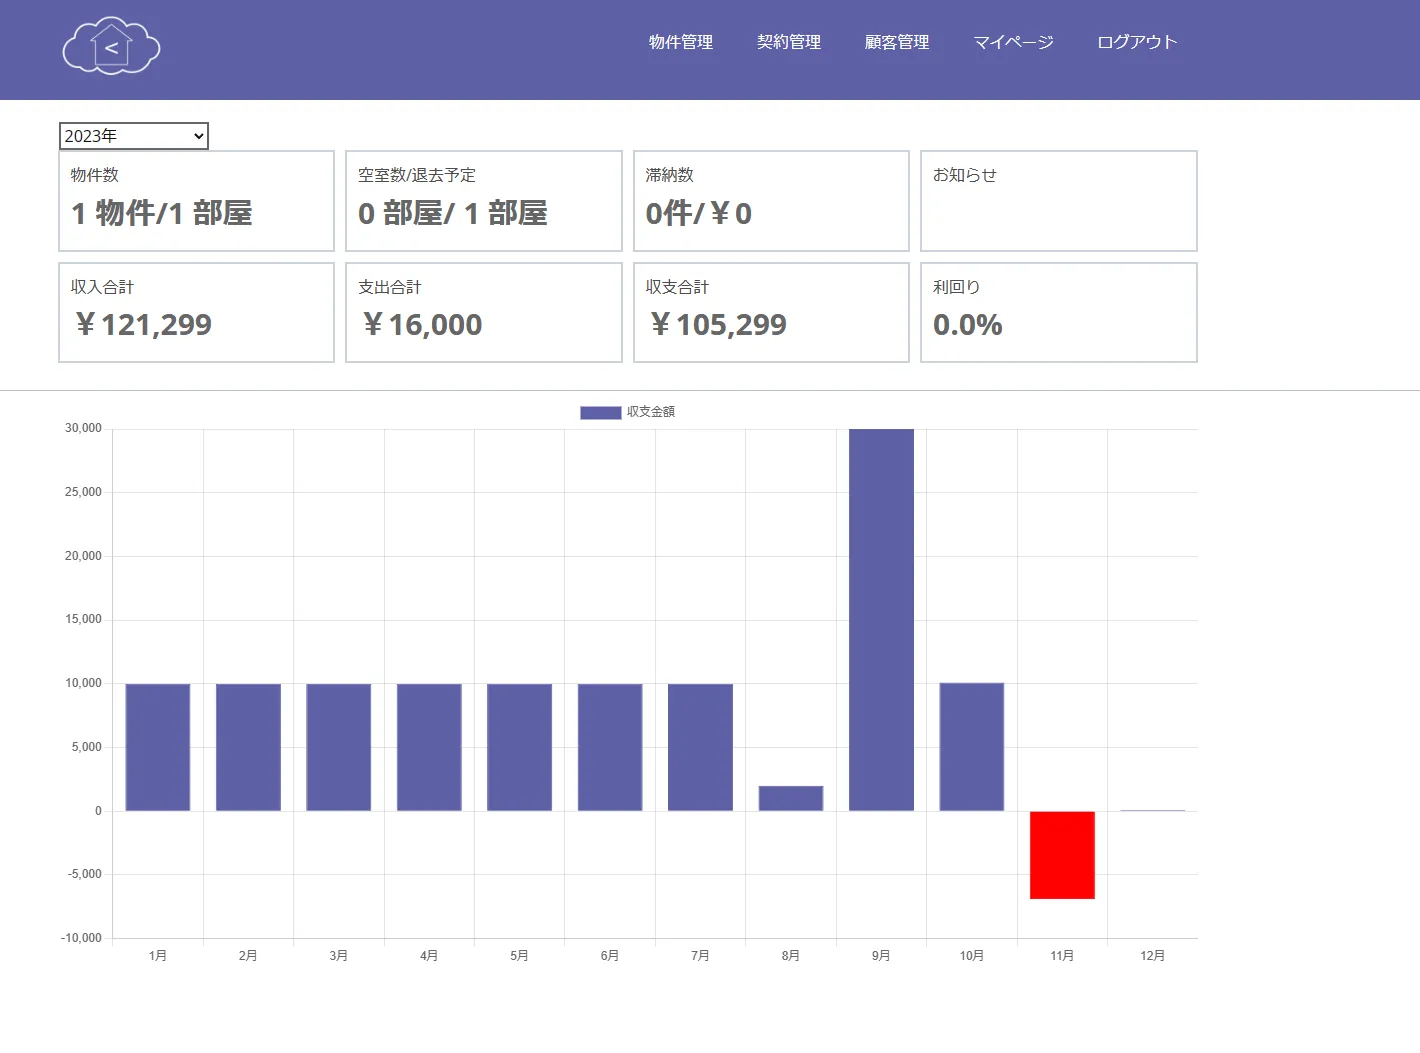Open the 利回り yield card
This screenshot has height=1053, width=1420.
[1058, 312]
